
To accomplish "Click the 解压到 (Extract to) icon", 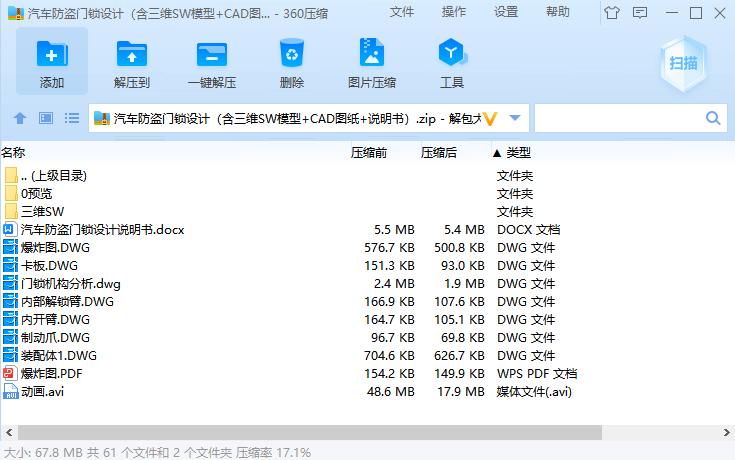I will pyautogui.click(x=132, y=53).
